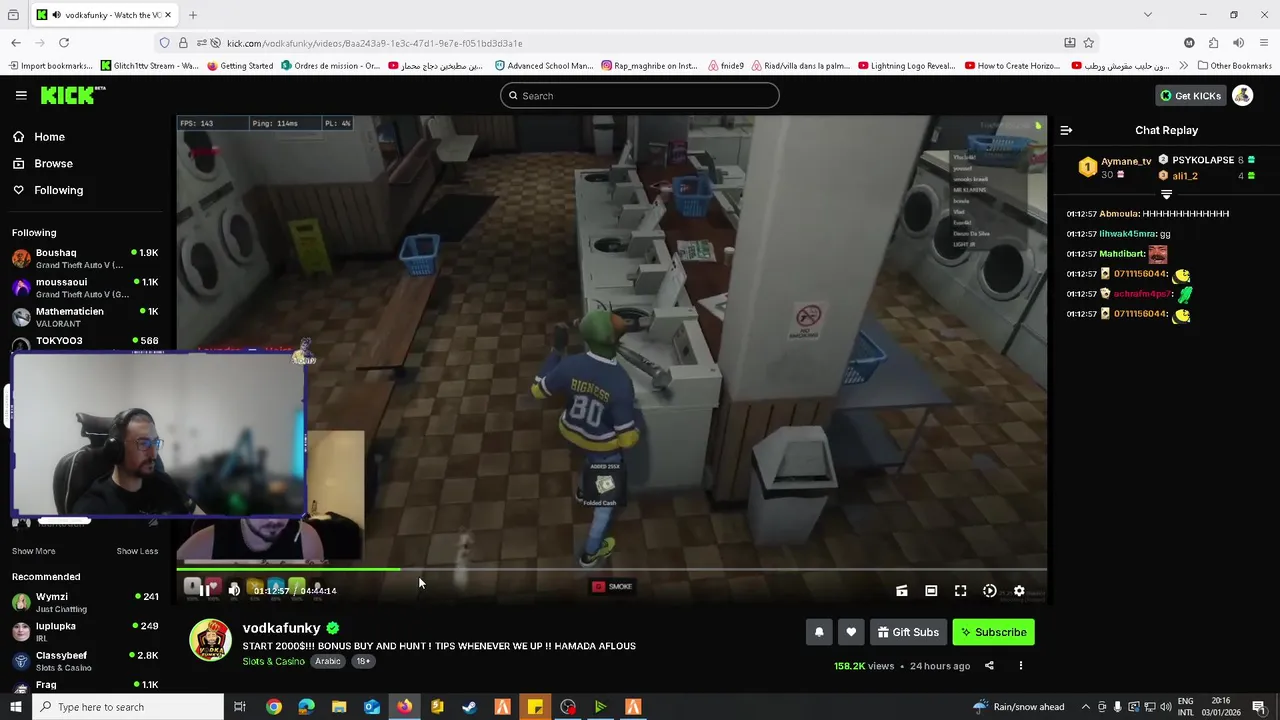The width and height of the screenshot is (1280, 720).
Task: Open a new browser tab
Action: (x=193, y=15)
